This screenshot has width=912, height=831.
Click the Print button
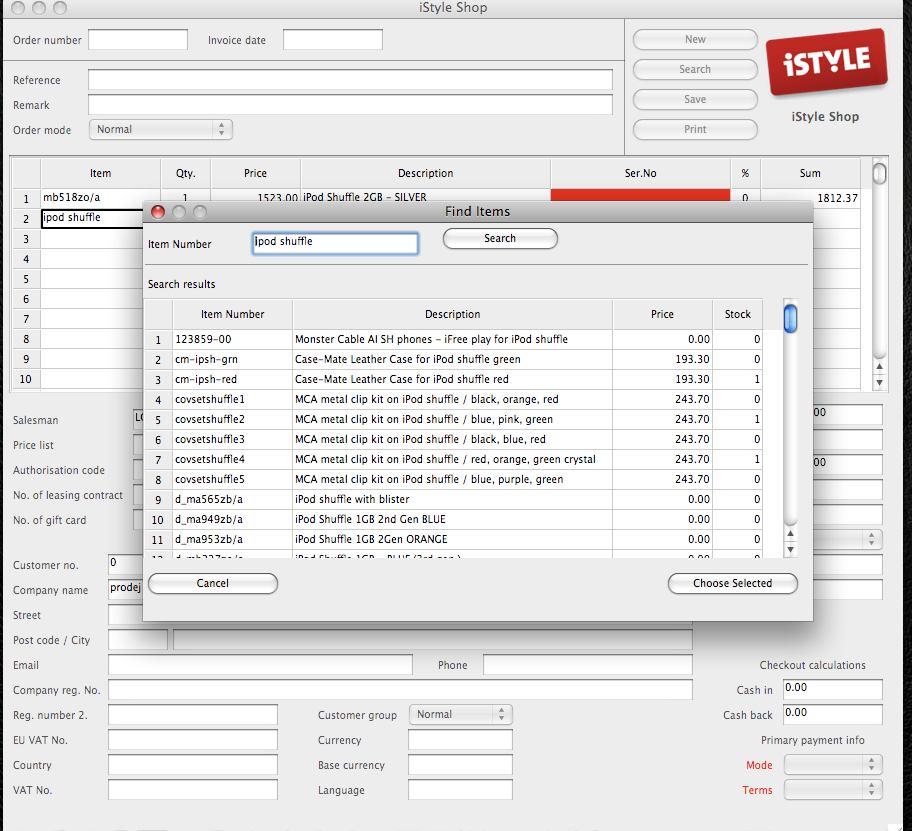pos(695,130)
